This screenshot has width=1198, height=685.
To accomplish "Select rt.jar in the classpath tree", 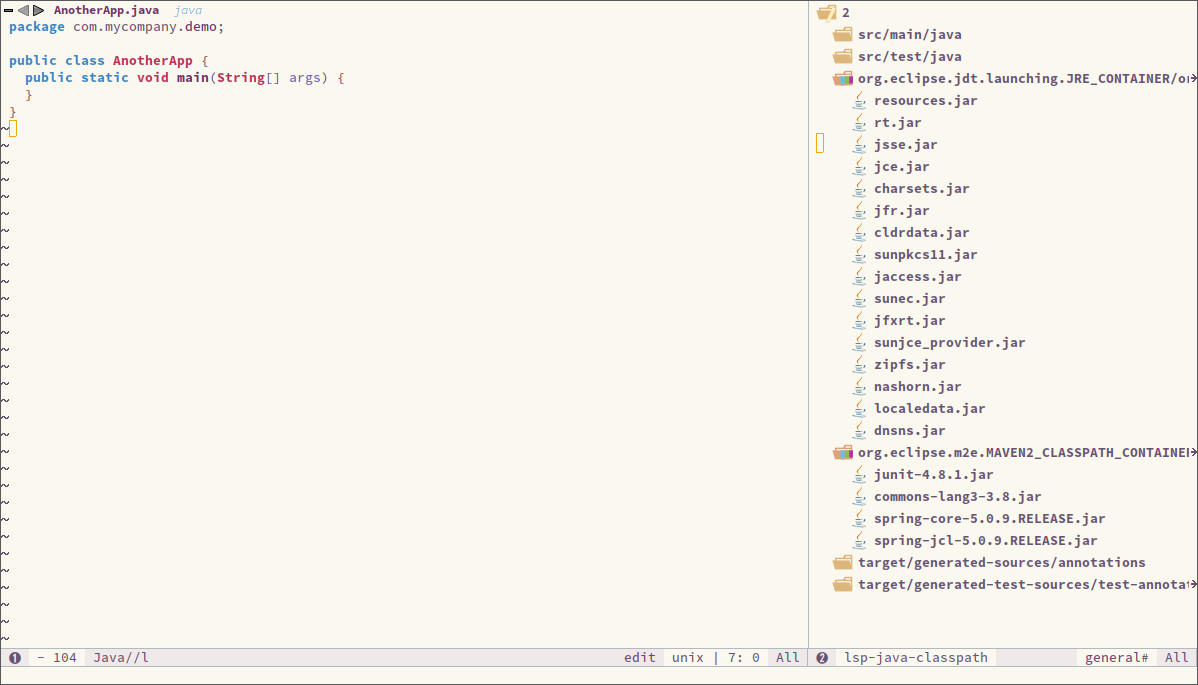I will click(898, 122).
